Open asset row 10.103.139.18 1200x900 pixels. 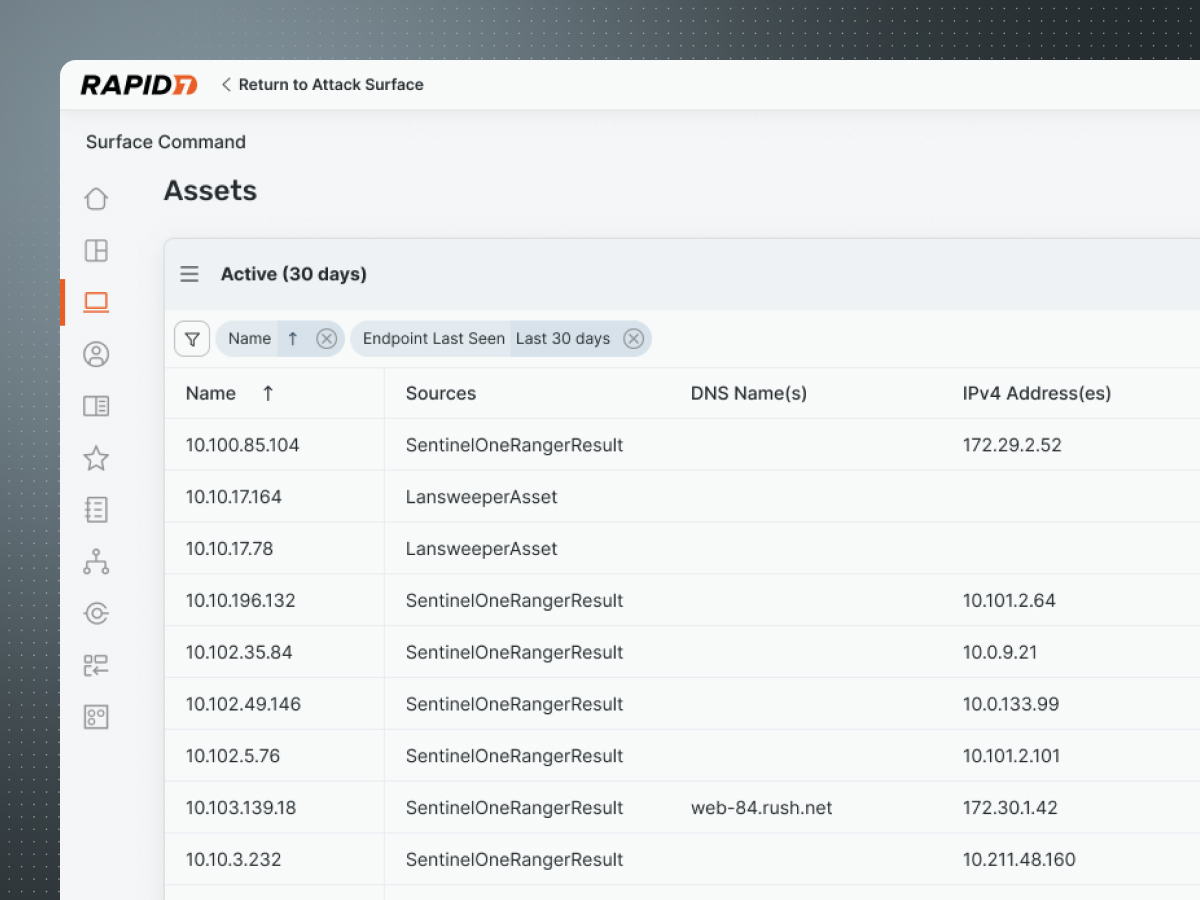[241, 808]
